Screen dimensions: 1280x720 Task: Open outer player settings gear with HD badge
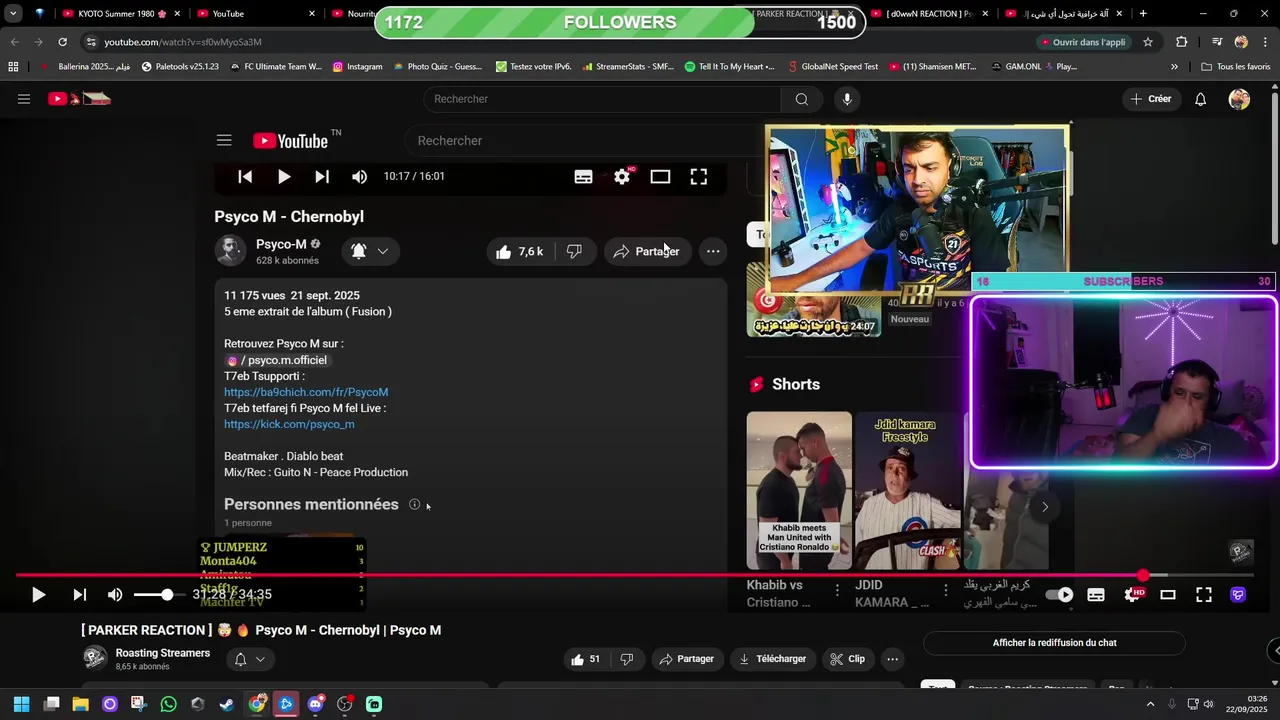point(1133,594)
